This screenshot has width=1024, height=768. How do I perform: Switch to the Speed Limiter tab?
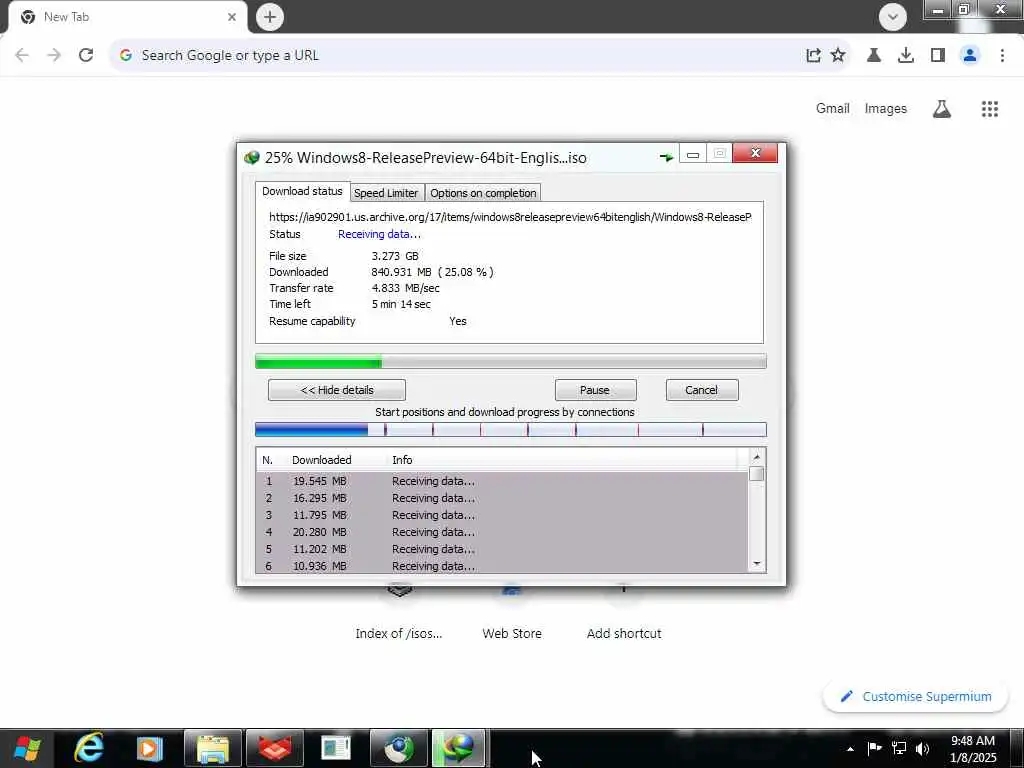click(386, 193)
